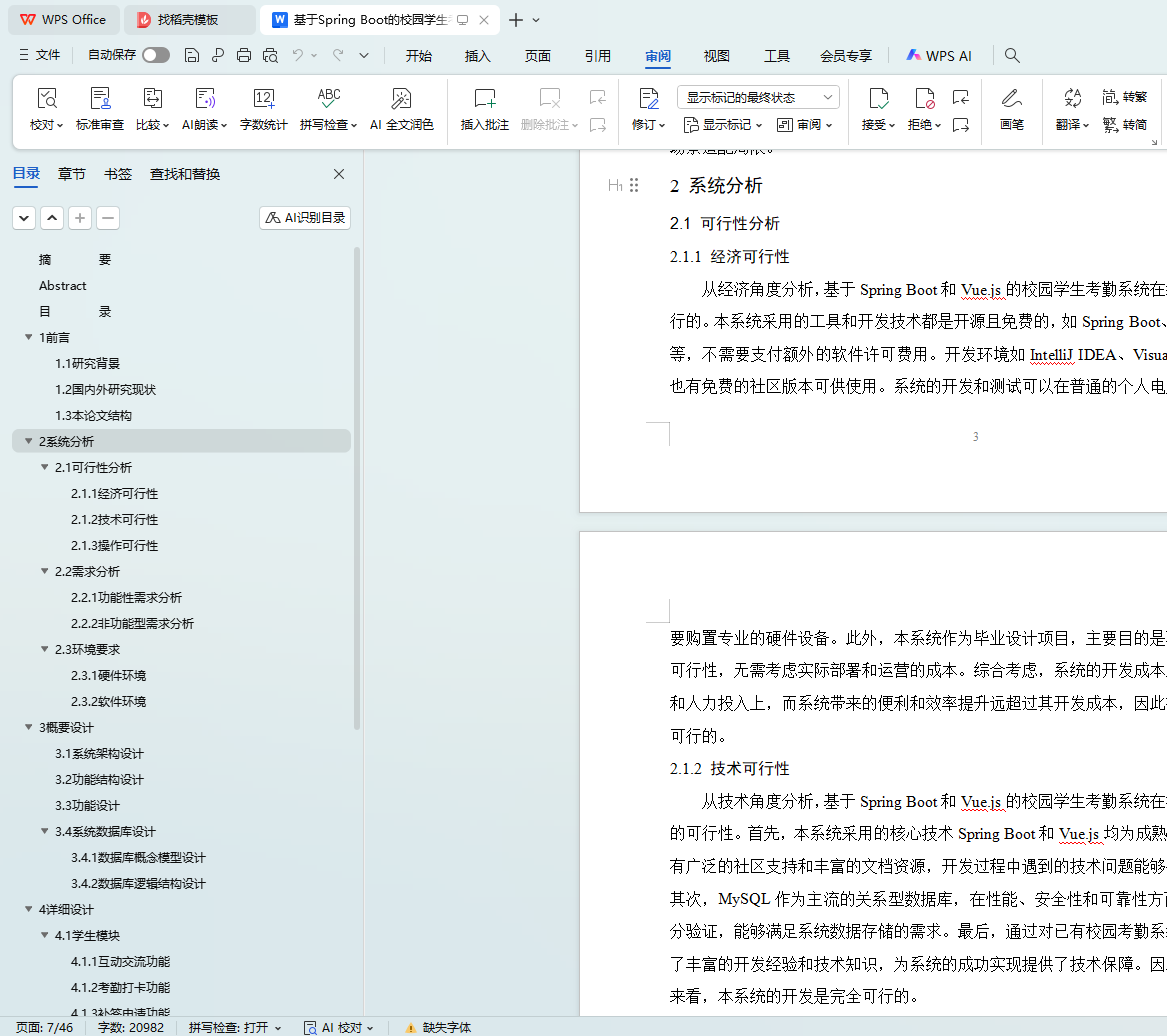Viewport: 1167px width, 1036px height.
Task: Click the 字数统计 word count icon
Action: pyautogui.click(x=263, y=99)
